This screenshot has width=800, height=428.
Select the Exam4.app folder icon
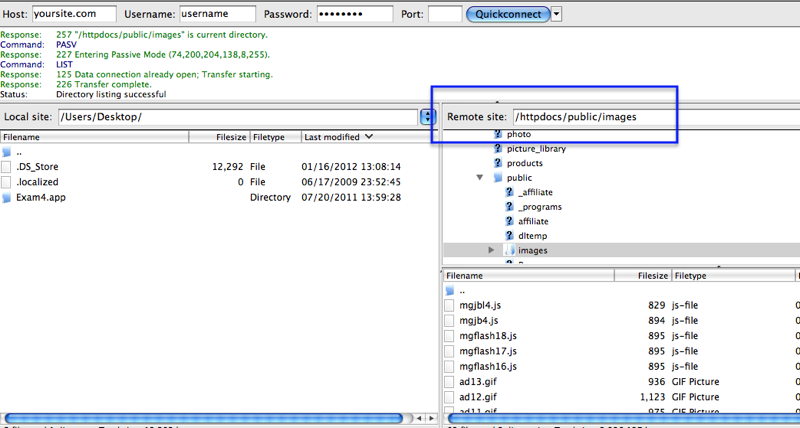pyautogui.click(x=6, y=198)
